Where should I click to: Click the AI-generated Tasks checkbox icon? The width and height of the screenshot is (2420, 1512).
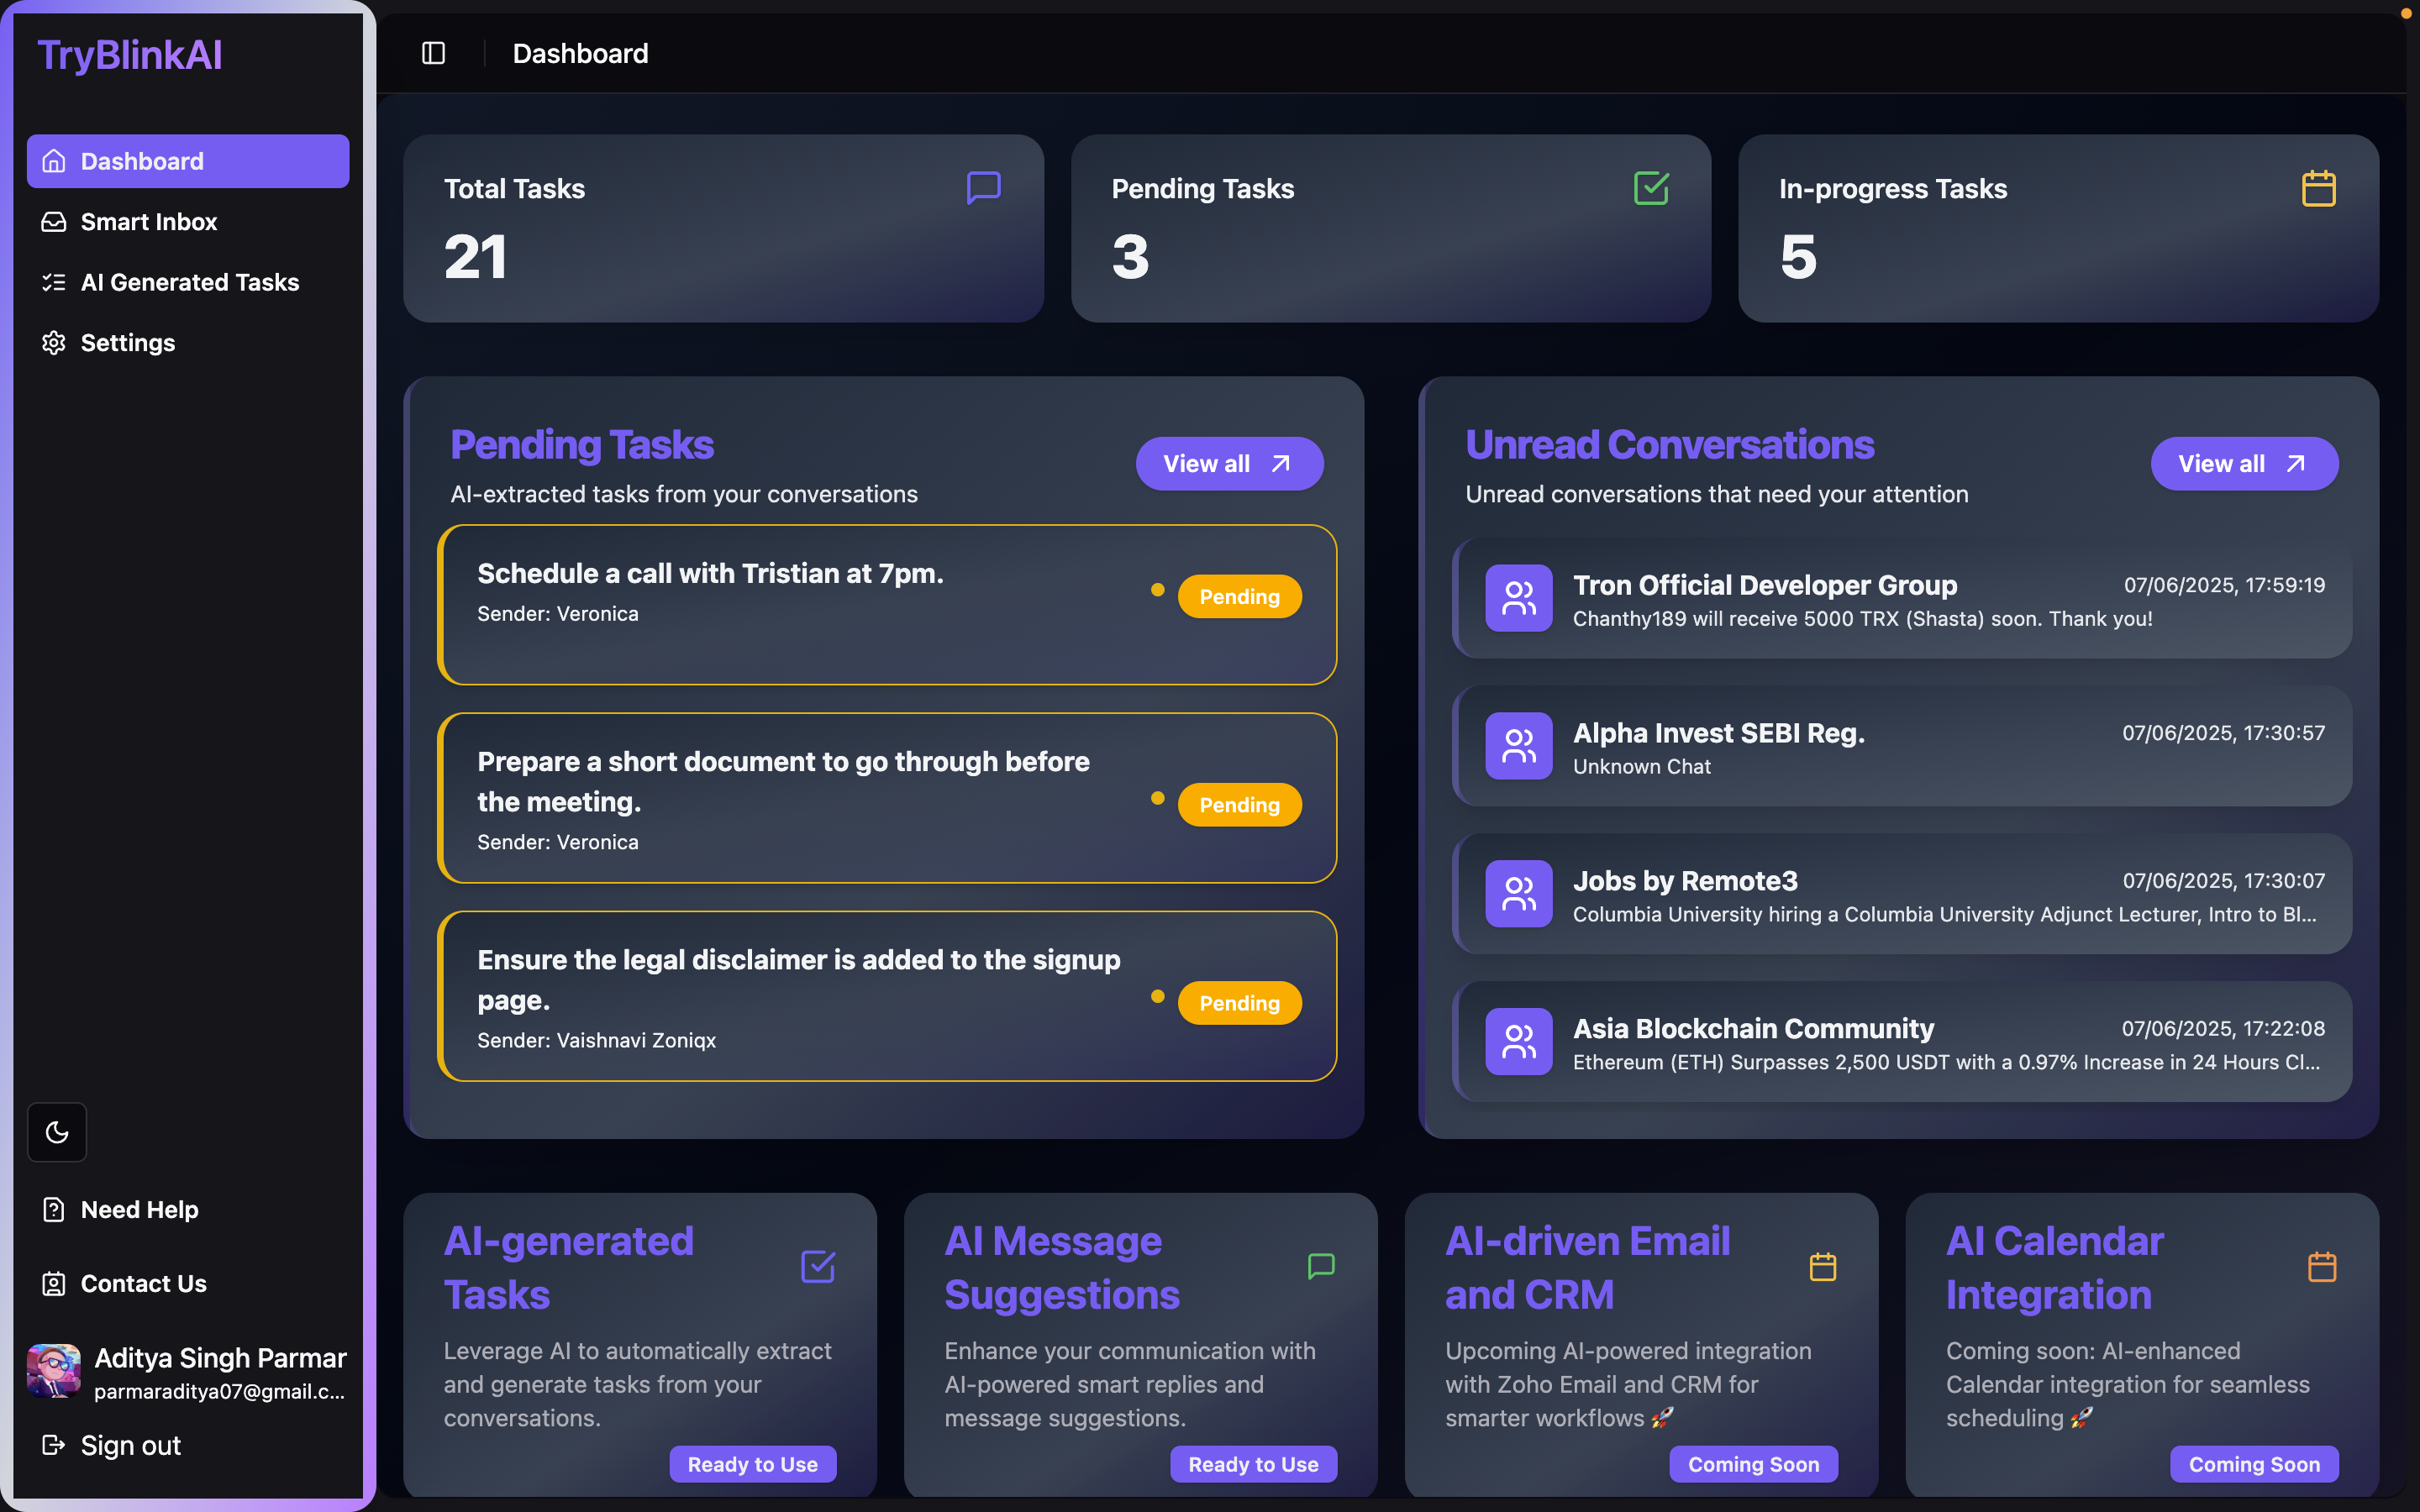tap(818, 1266)
